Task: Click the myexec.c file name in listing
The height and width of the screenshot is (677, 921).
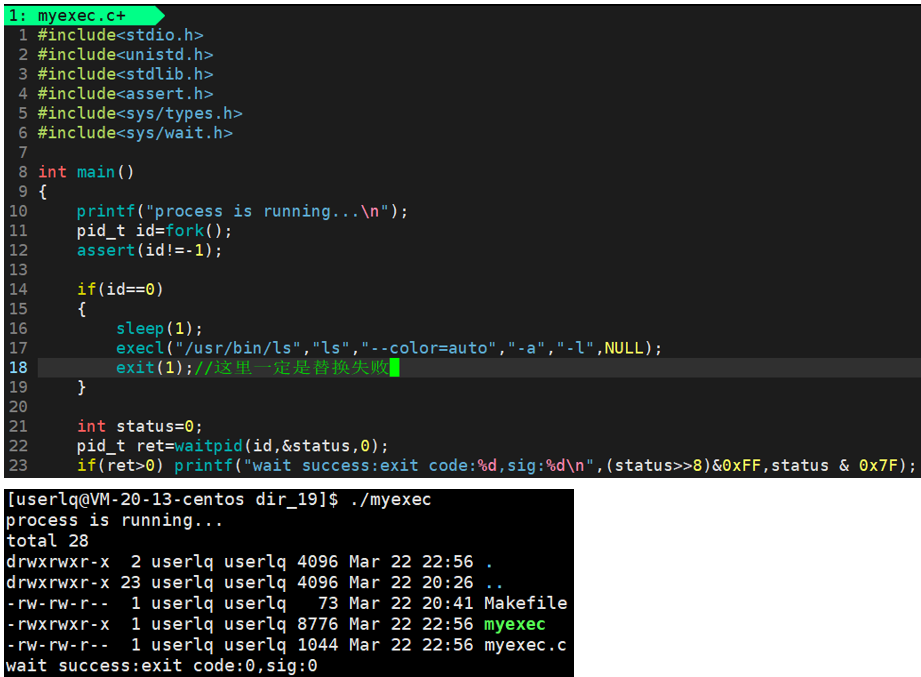Action: point(526,645)
